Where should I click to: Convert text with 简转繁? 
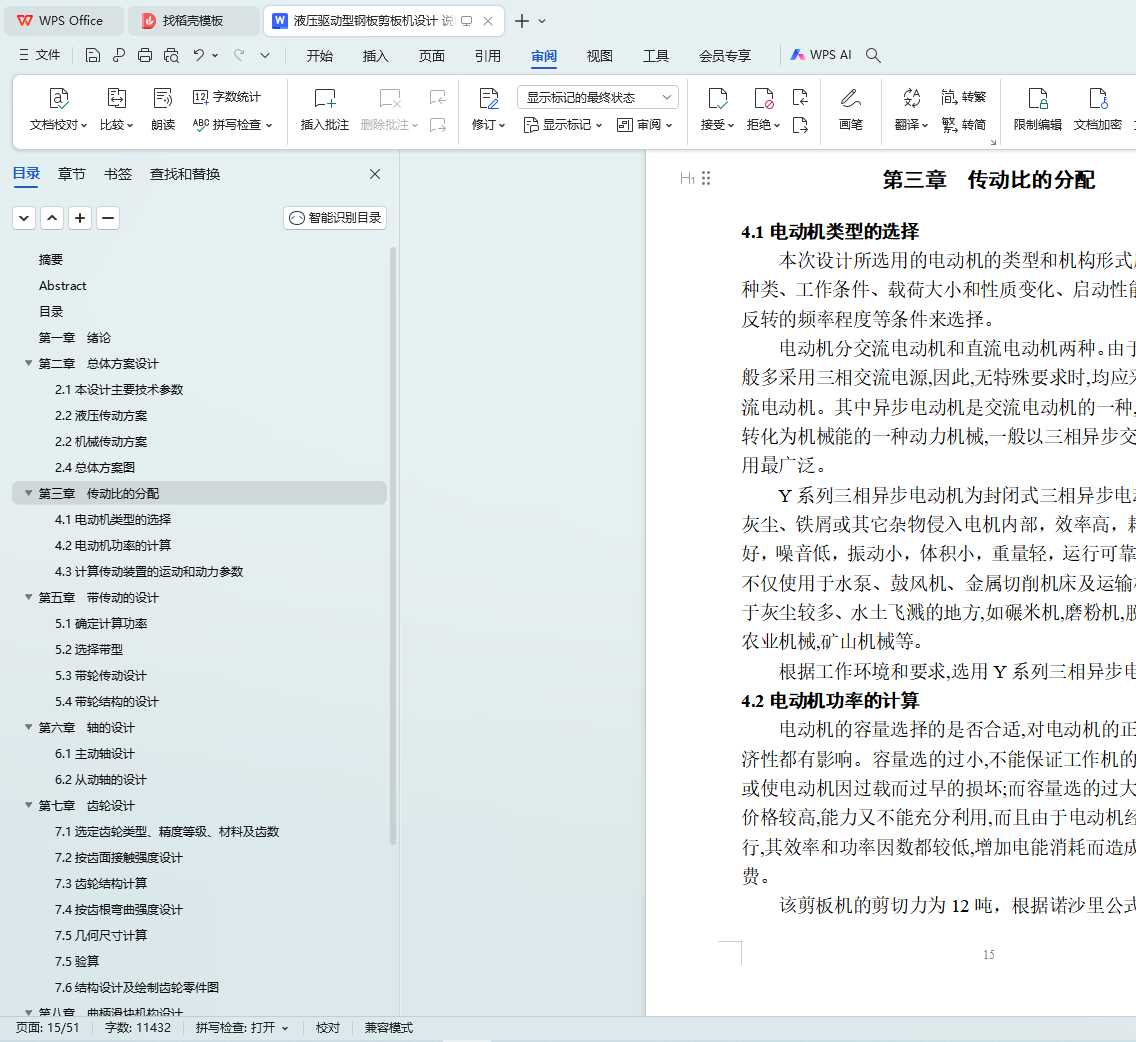(x=964, y=96)
